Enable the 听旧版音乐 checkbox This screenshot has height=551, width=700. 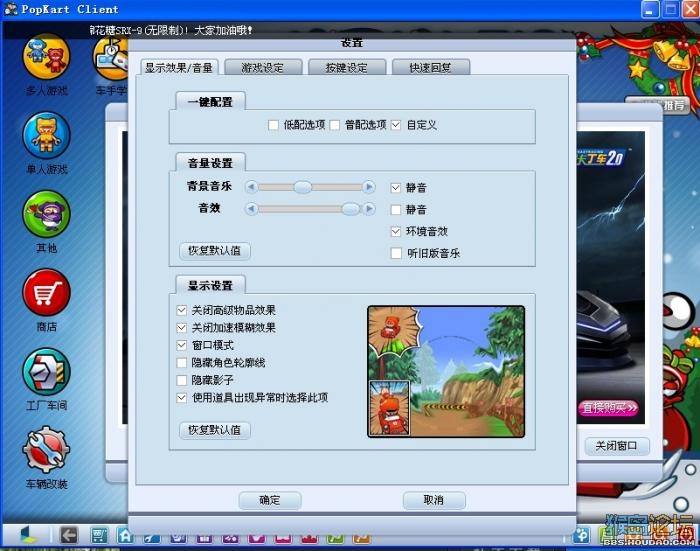coord(396,253)
